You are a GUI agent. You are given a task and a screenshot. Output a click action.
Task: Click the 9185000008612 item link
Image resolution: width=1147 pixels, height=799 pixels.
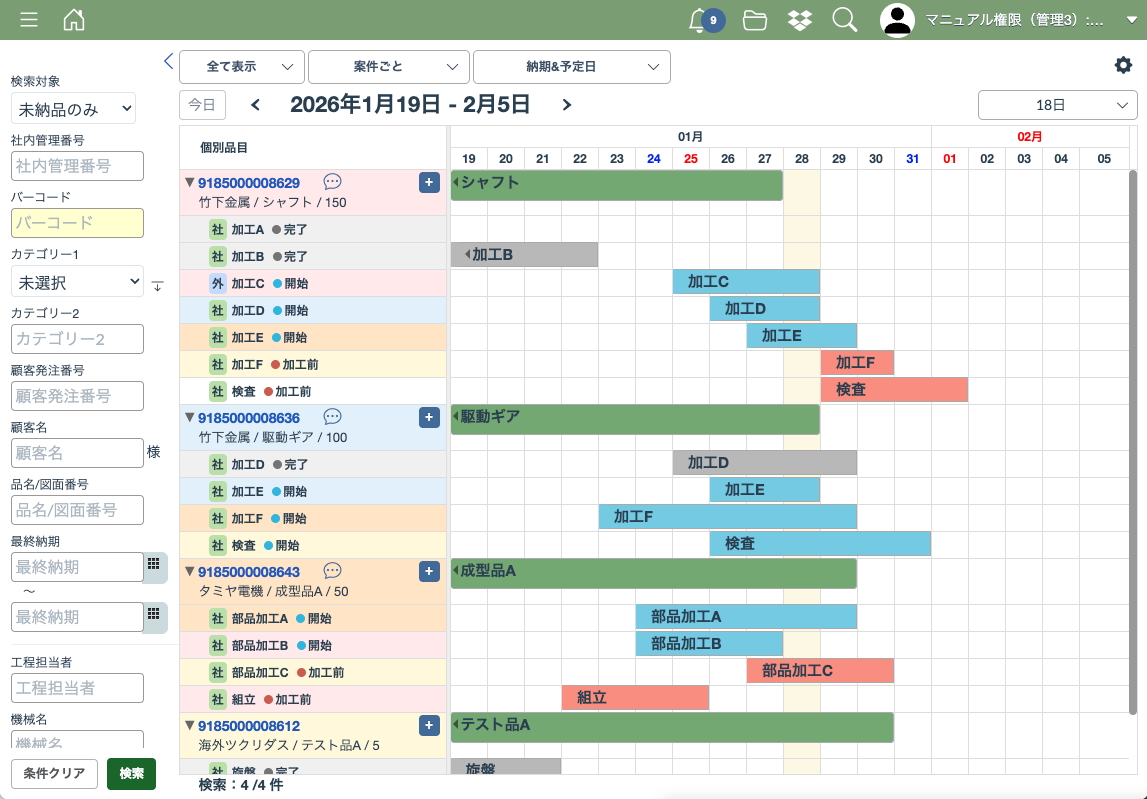(249, 726)
